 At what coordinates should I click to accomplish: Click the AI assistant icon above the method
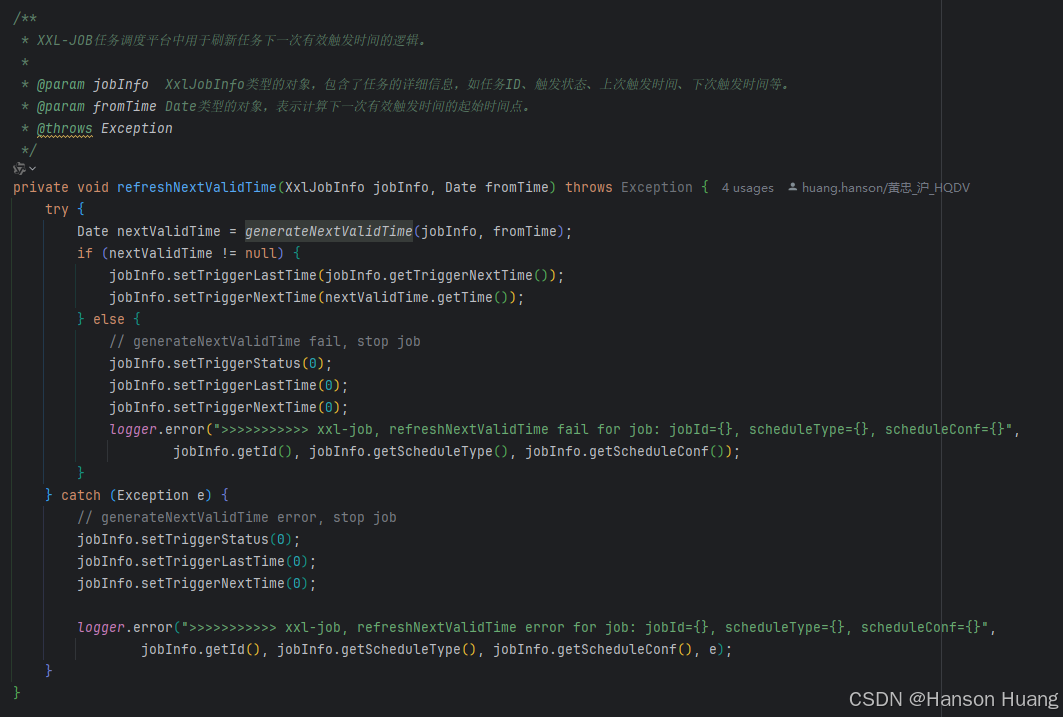pos(19,168)
